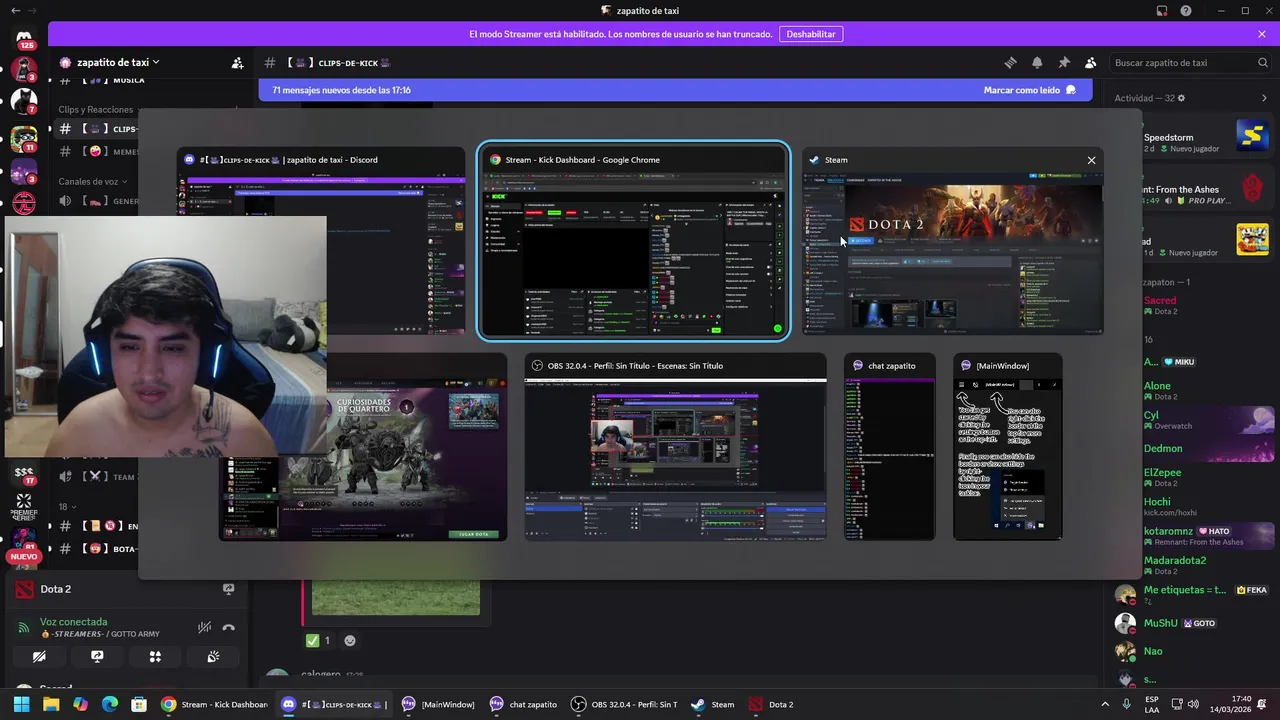Screen dimensions: 1280x720
Task: Join the General voice channel
Action: coord(98,200)
